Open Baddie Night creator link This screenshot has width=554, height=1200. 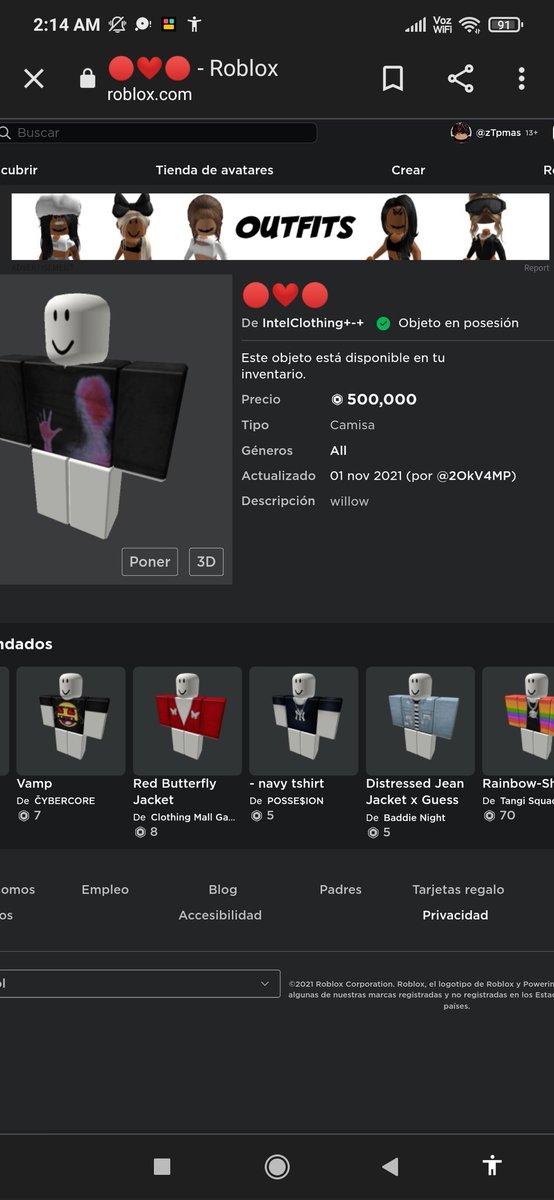pos(417,817)
